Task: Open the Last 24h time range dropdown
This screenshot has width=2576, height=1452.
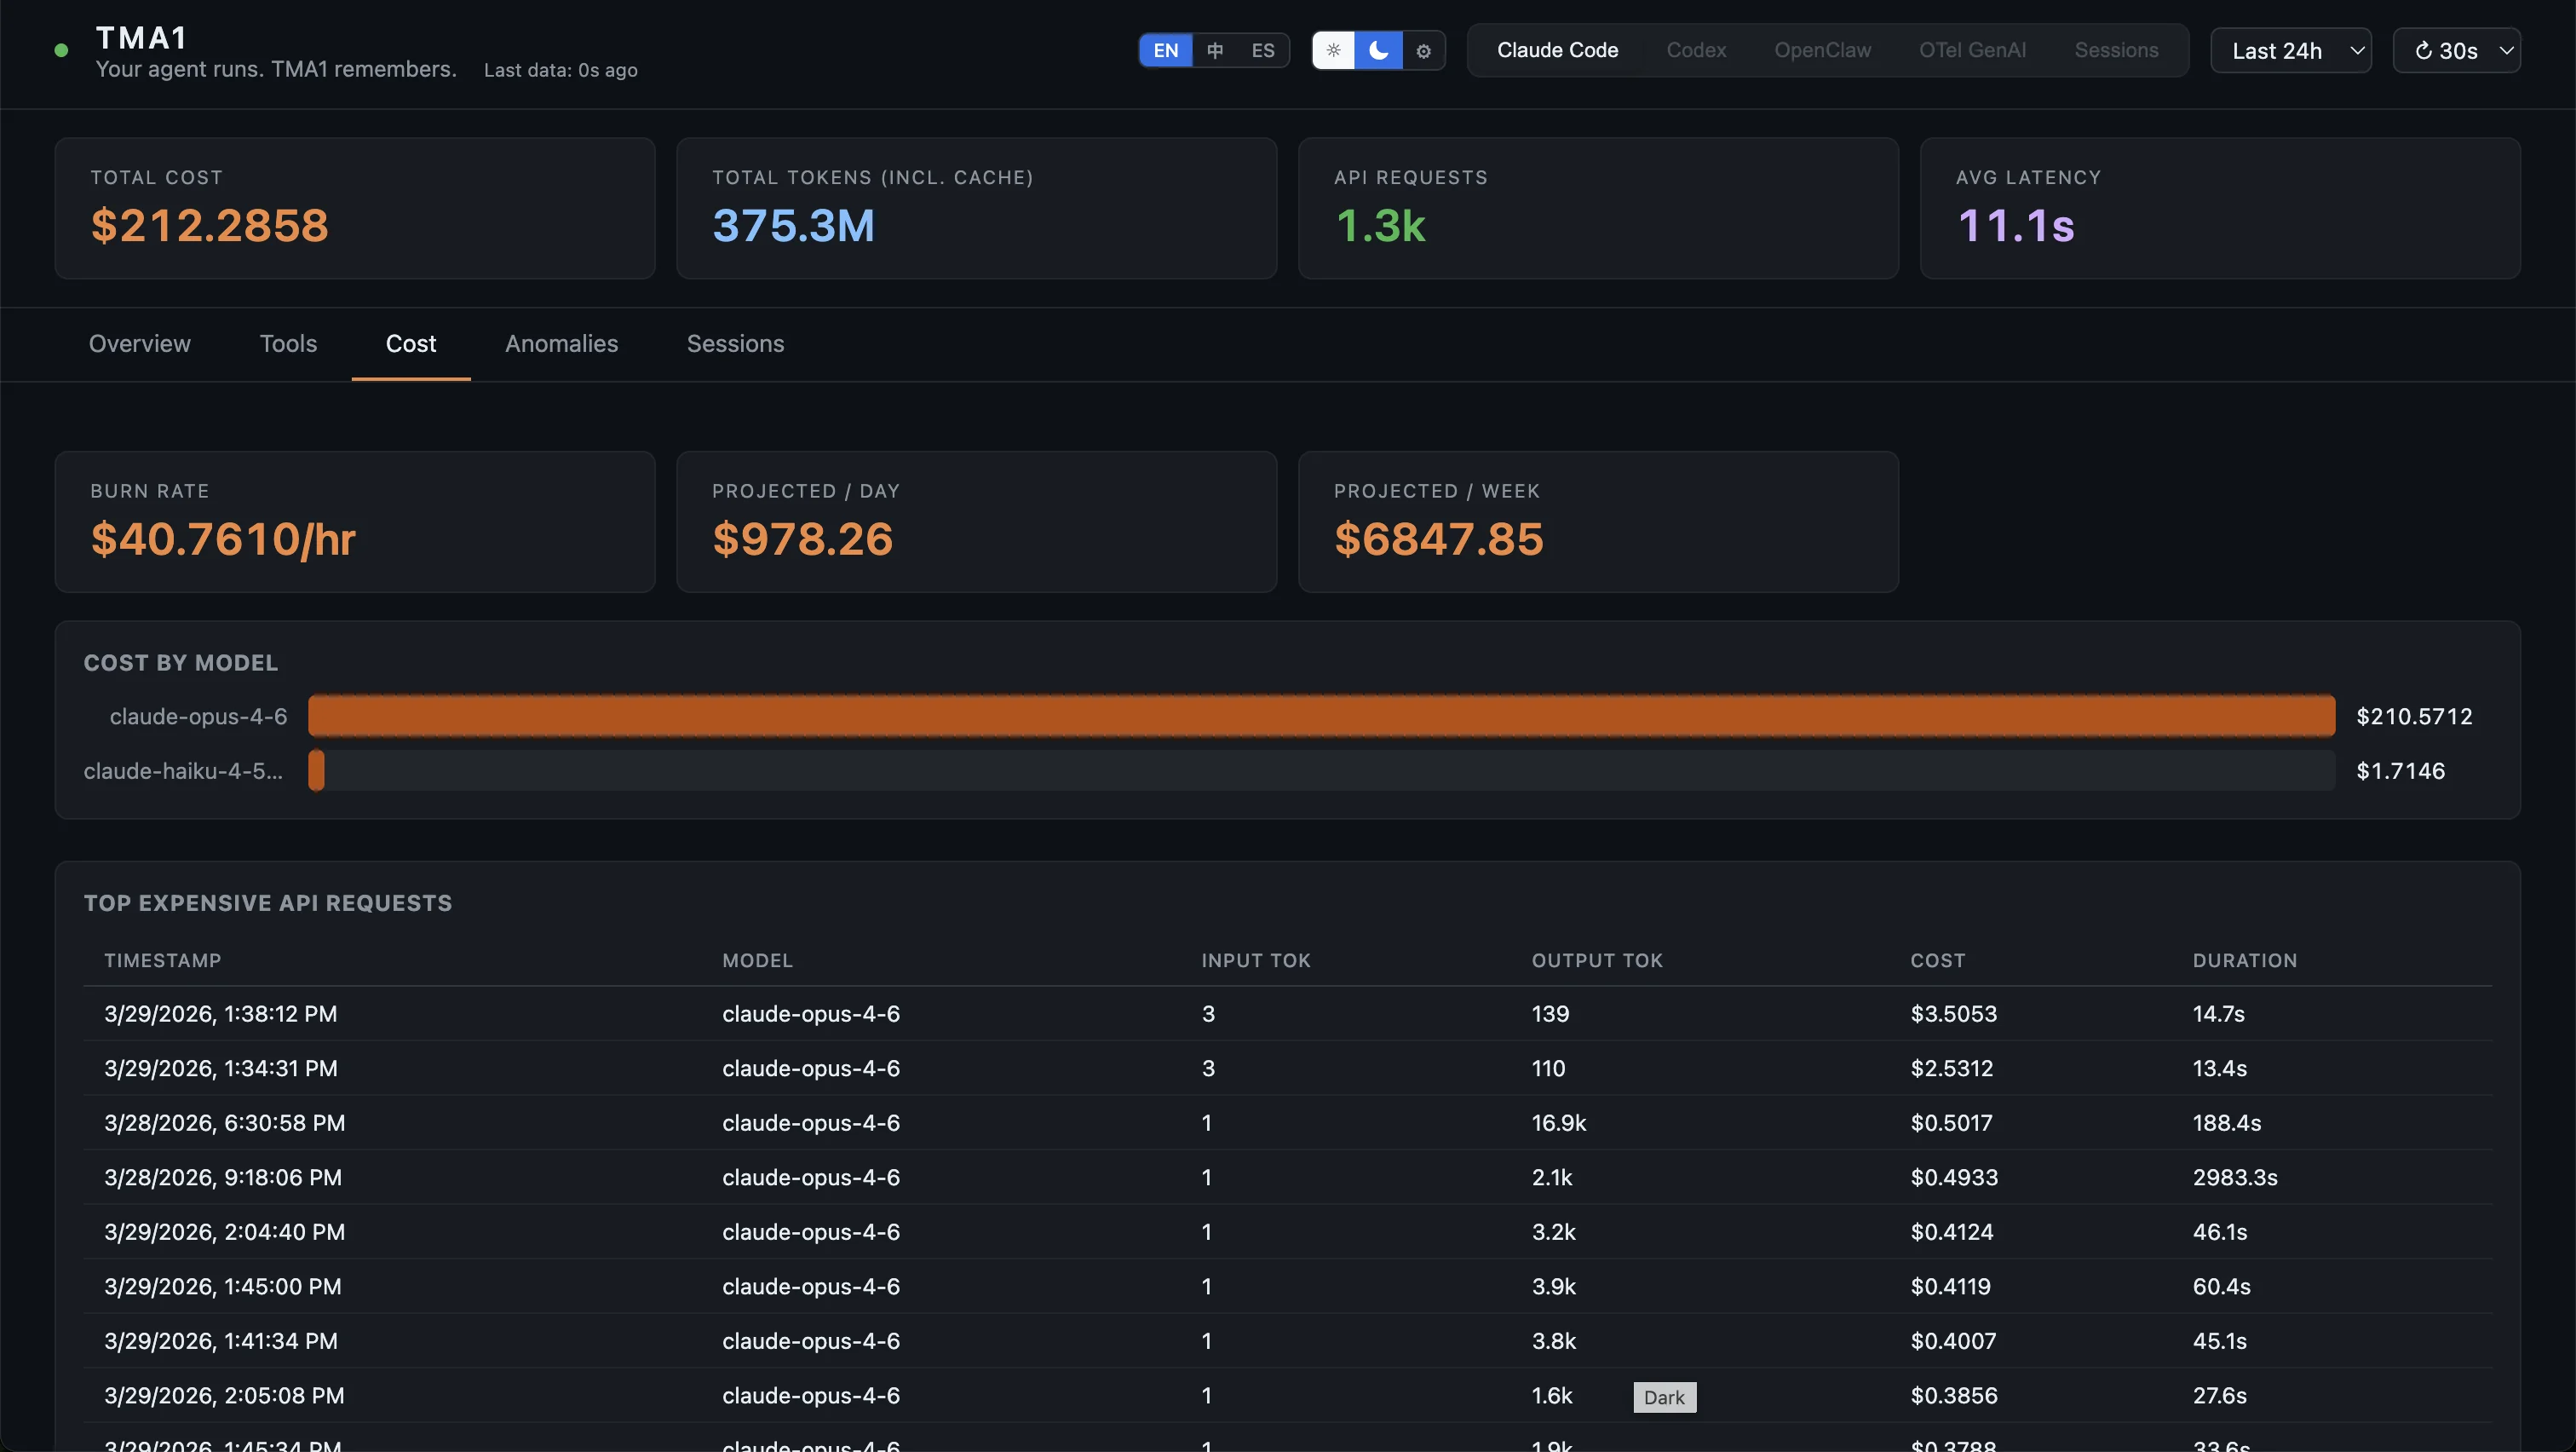Action: [x=2290, y=50]
